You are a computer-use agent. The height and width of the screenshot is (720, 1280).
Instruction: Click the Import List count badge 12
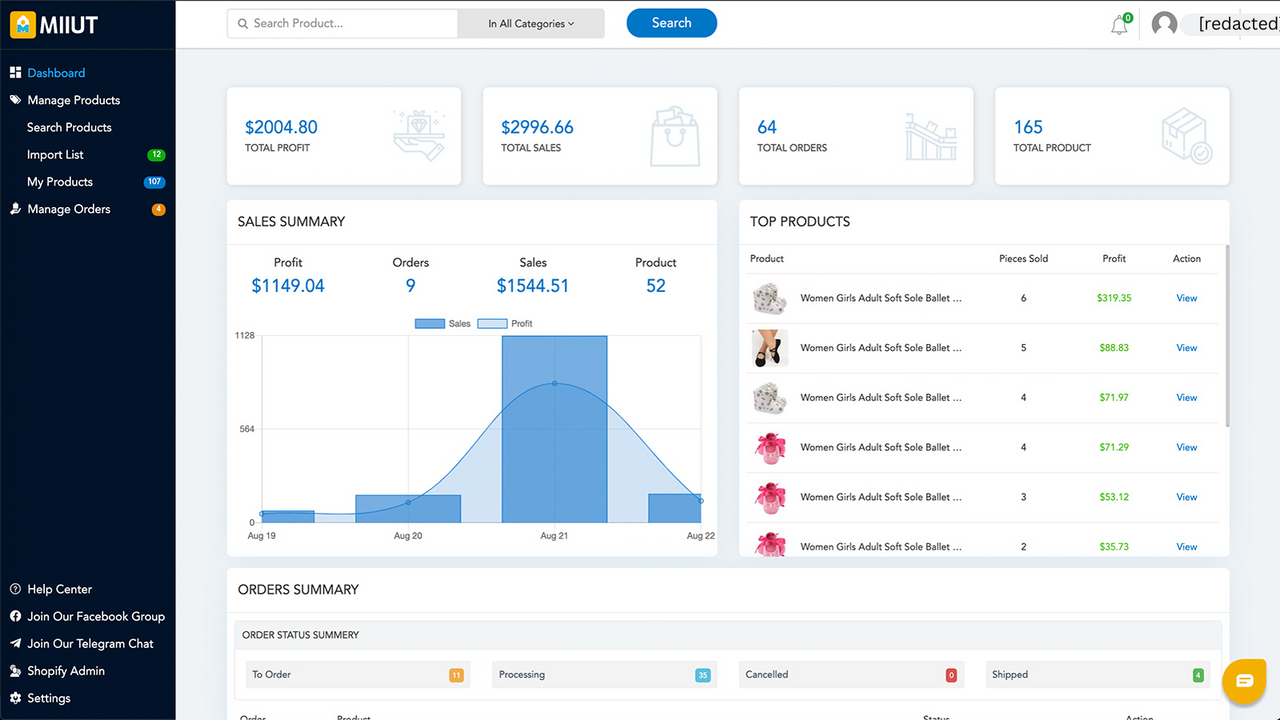(x=156, y=155)
